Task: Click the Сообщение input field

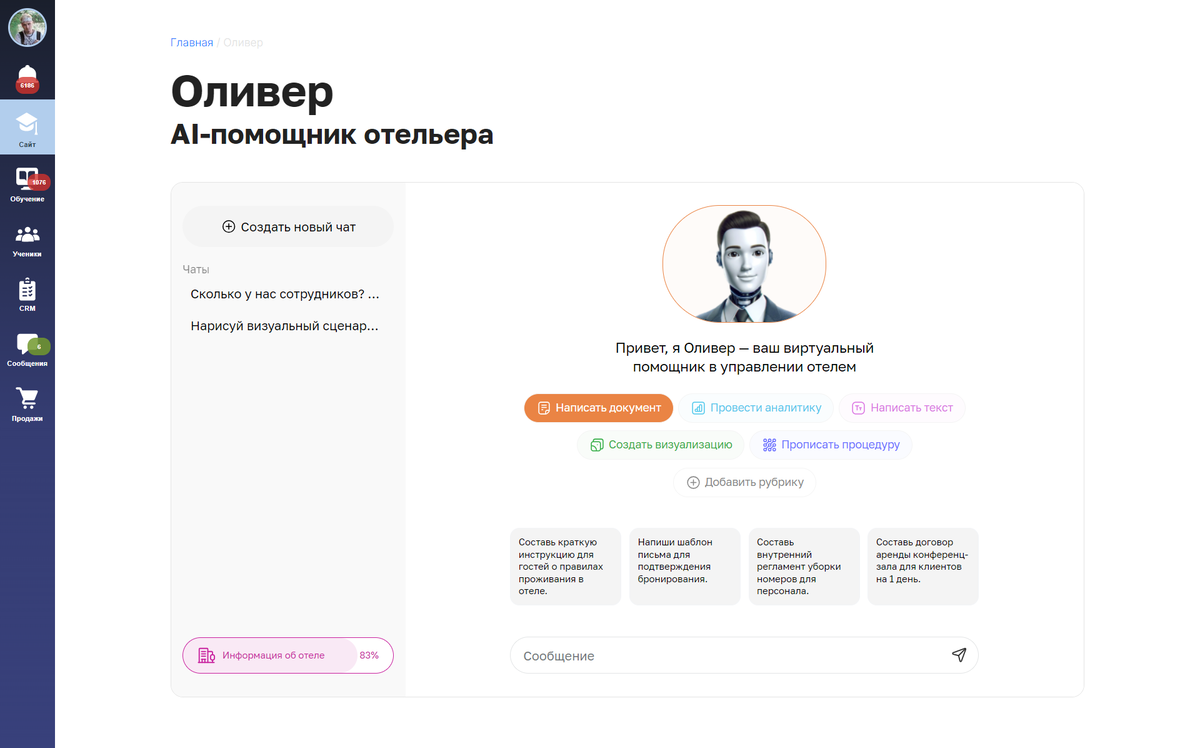Action: (x=730, y=656)
